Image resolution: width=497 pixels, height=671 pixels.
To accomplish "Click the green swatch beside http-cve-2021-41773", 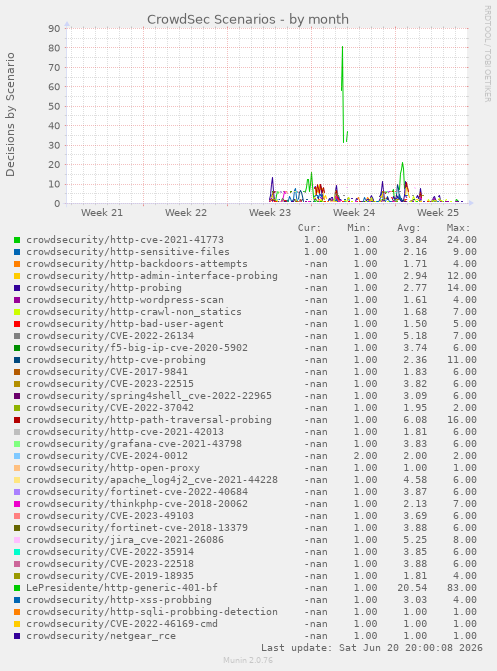I will pyautogui.click(x=17, y=240).
